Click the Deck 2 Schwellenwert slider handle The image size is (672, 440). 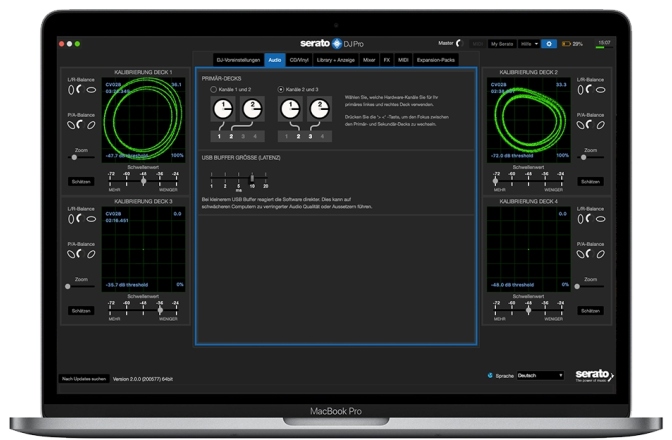pyautogui.click(x=496, y=181)
